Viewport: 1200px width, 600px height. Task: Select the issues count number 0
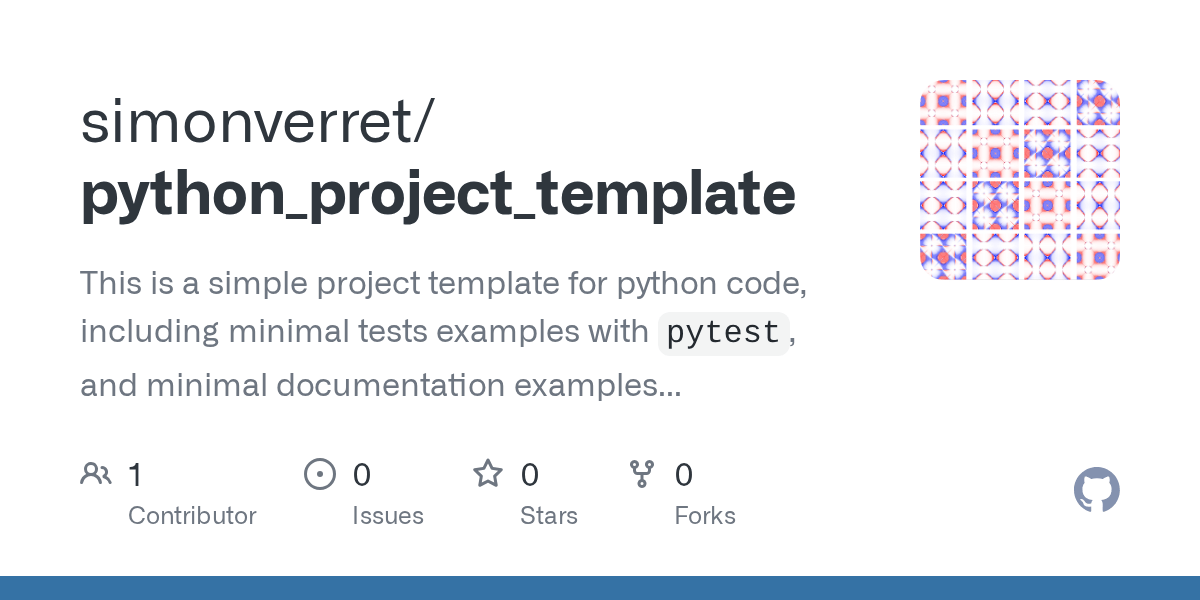coord(362,475)
